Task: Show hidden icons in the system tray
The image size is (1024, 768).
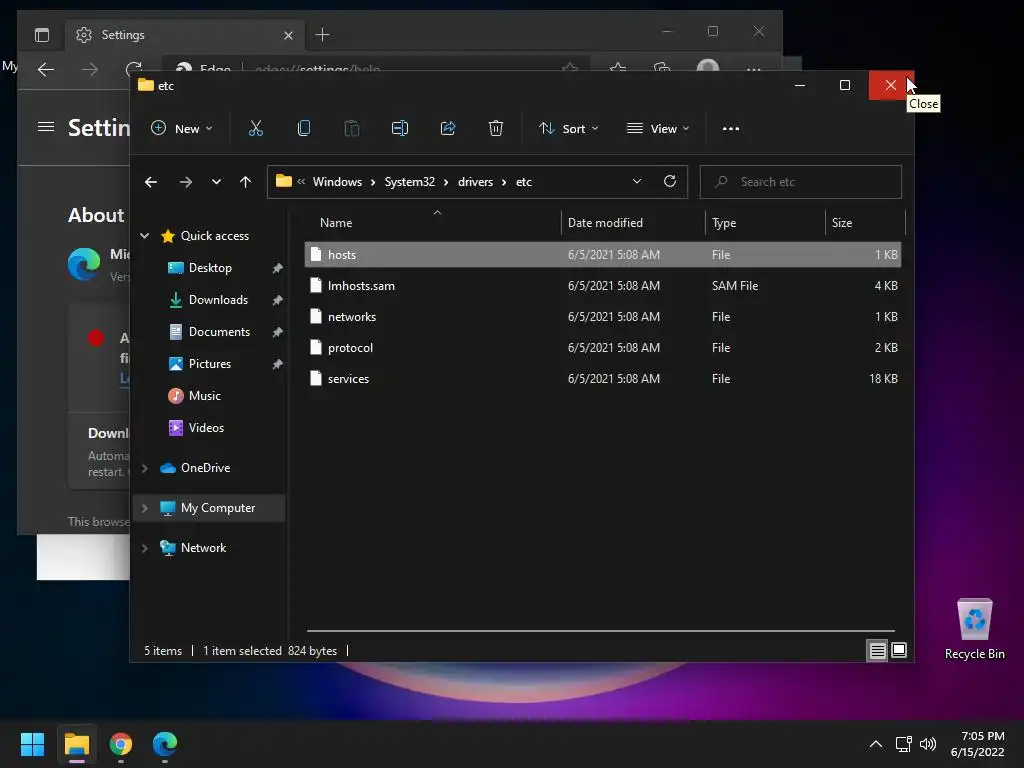Action: tap(876, 744)
